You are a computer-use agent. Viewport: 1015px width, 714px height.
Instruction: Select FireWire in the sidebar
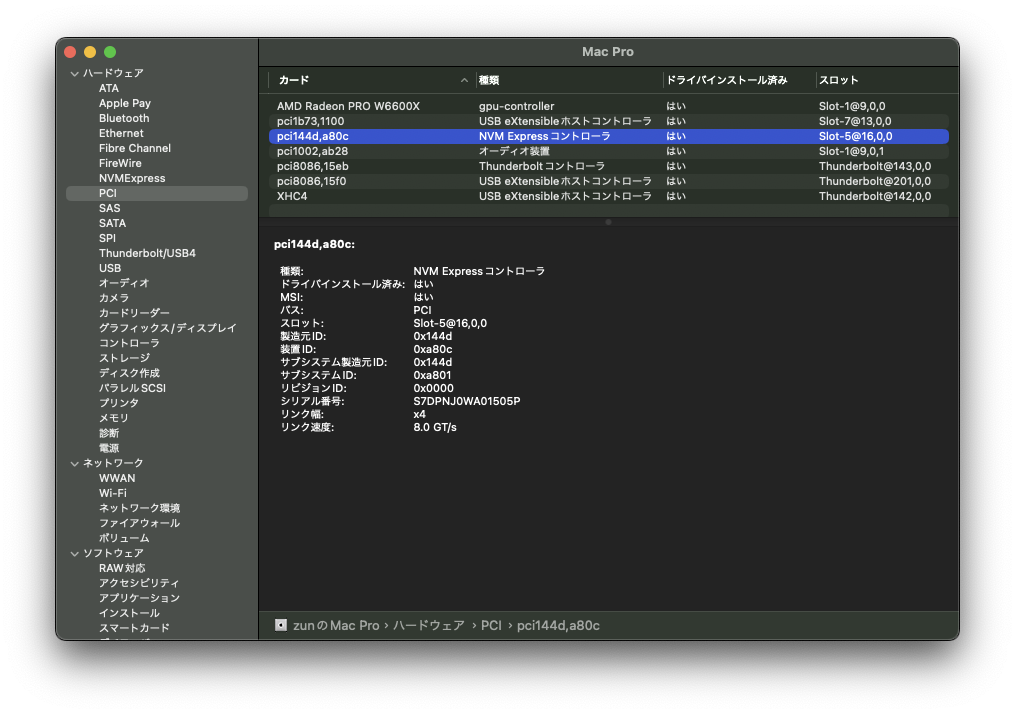[x=120, y=163]
